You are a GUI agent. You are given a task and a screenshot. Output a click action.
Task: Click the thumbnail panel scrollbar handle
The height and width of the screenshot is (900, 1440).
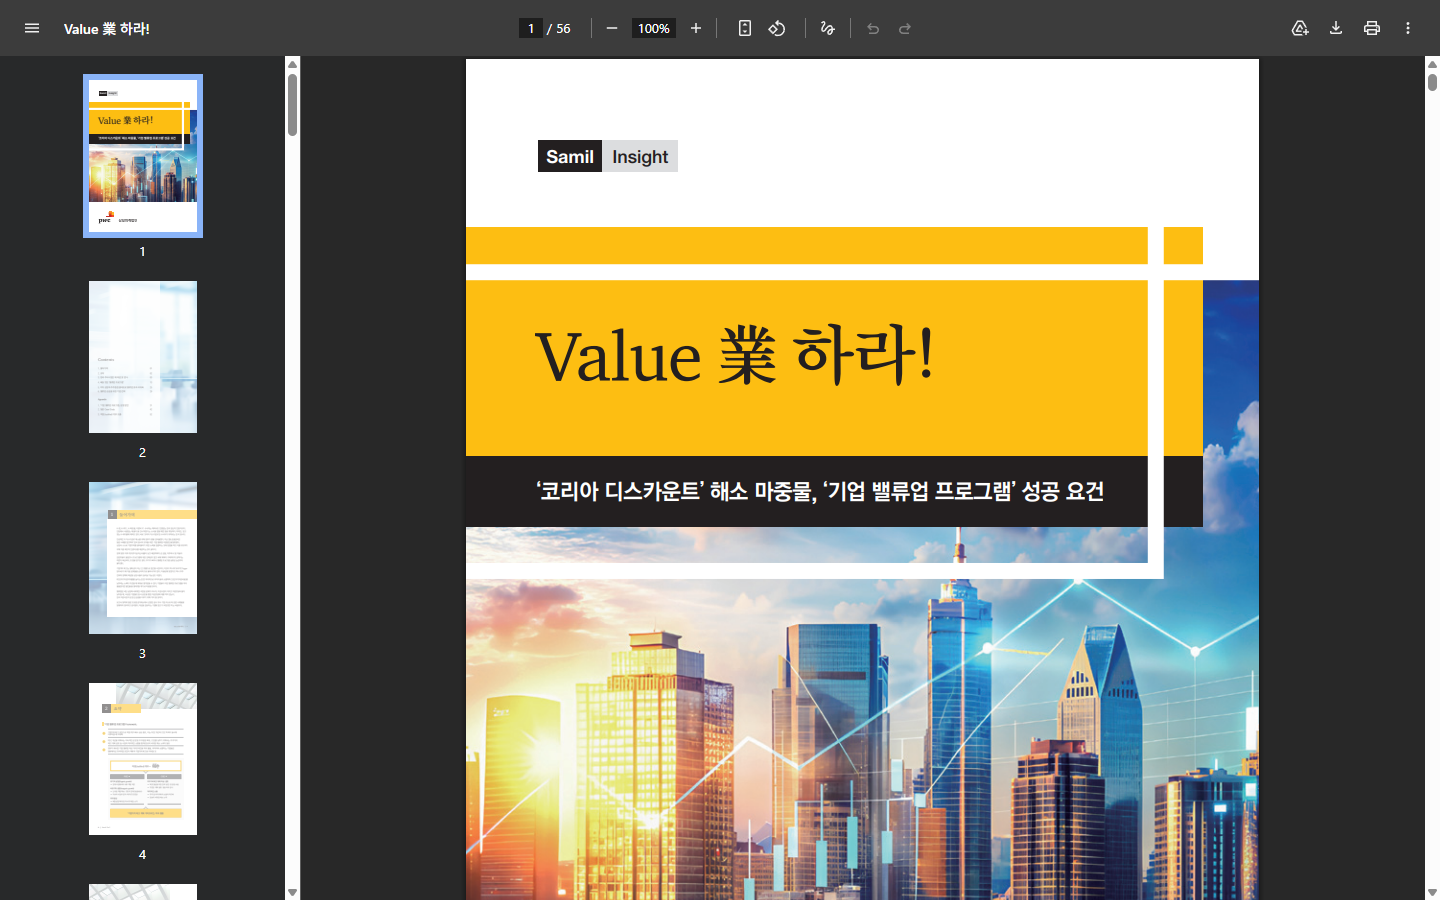(x=292, y=105)
